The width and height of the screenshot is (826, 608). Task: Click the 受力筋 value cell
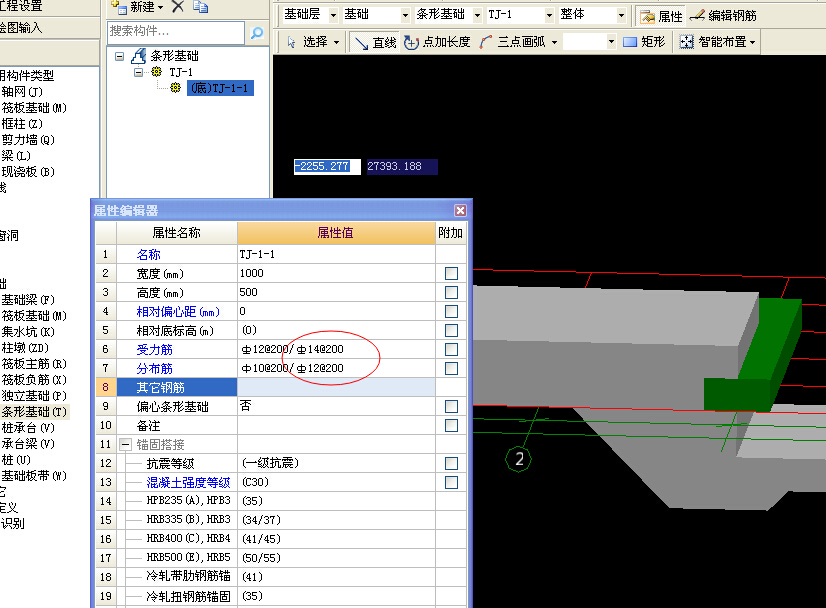336,349
